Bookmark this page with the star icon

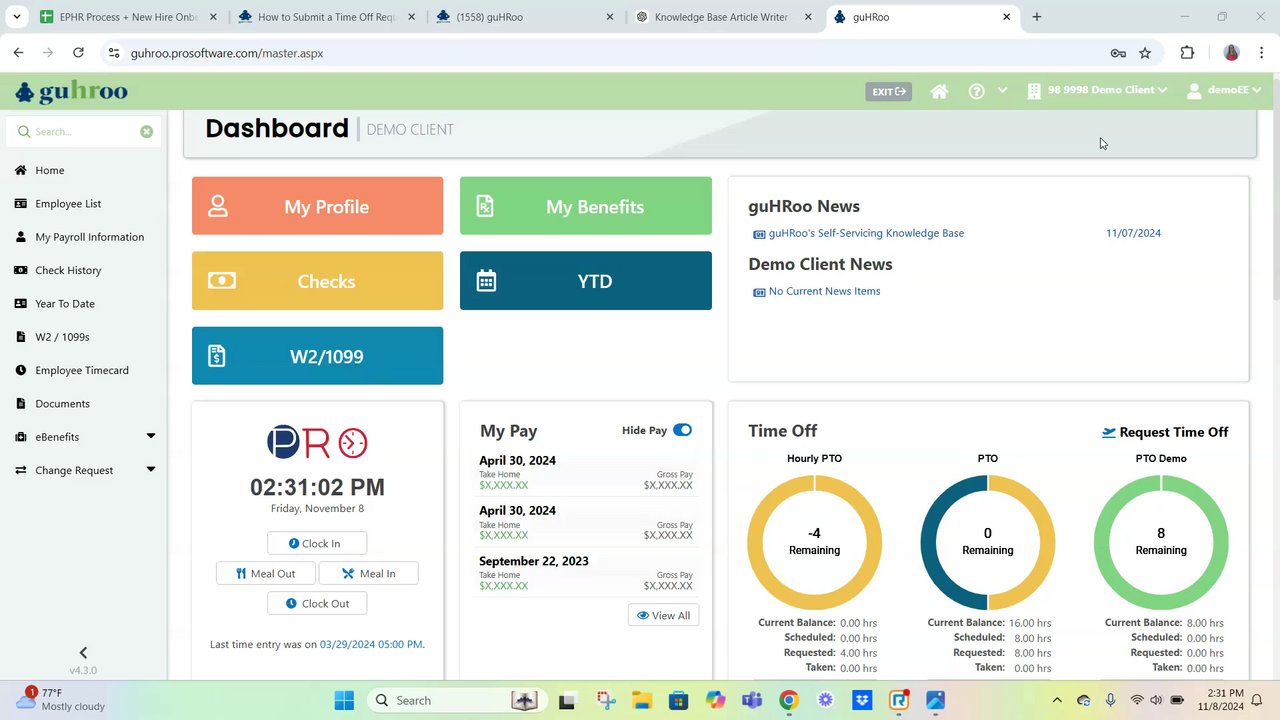(x=1145, y=53)
